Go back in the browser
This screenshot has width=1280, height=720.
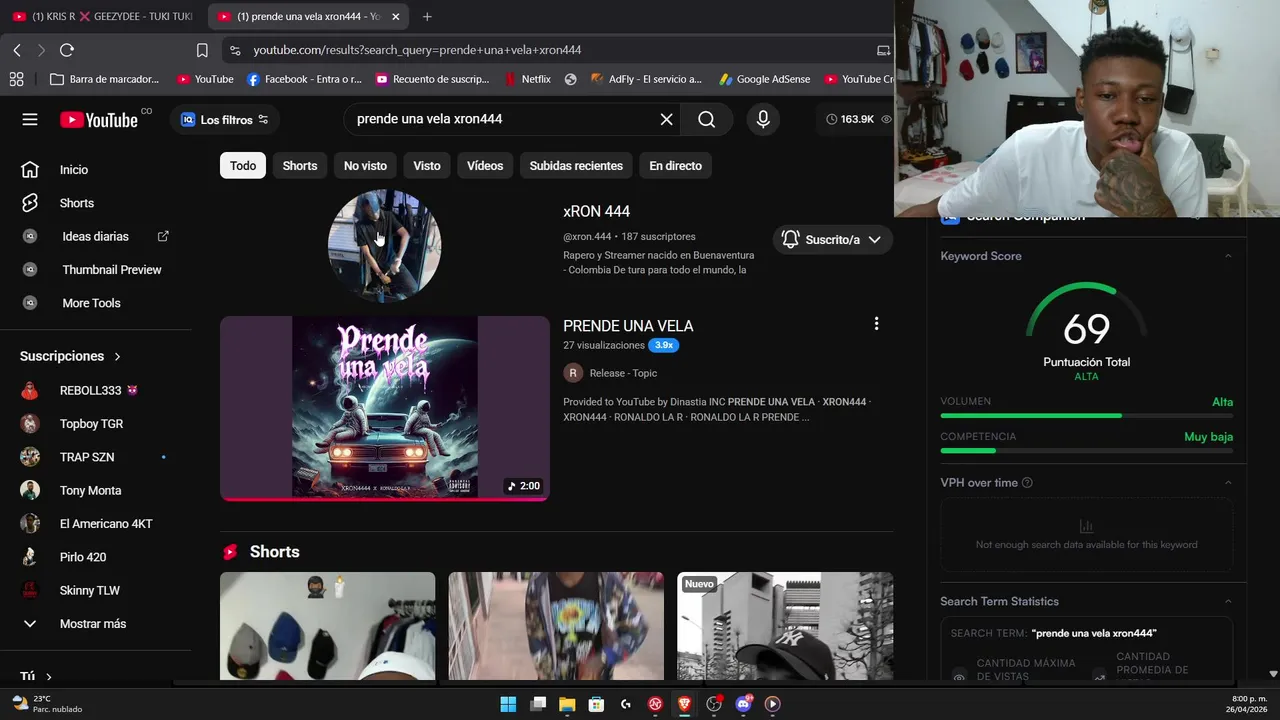[x=17, y=50]
